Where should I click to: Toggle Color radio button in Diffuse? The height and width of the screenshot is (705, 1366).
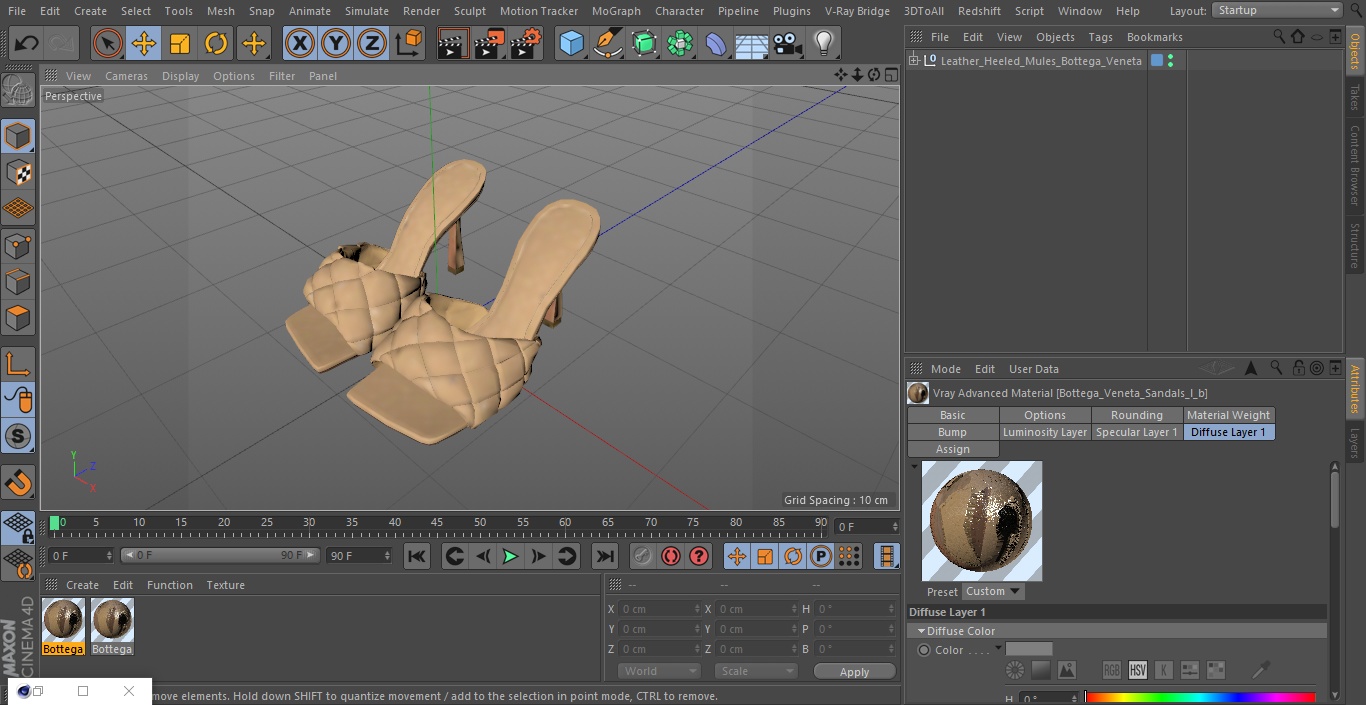924,650
